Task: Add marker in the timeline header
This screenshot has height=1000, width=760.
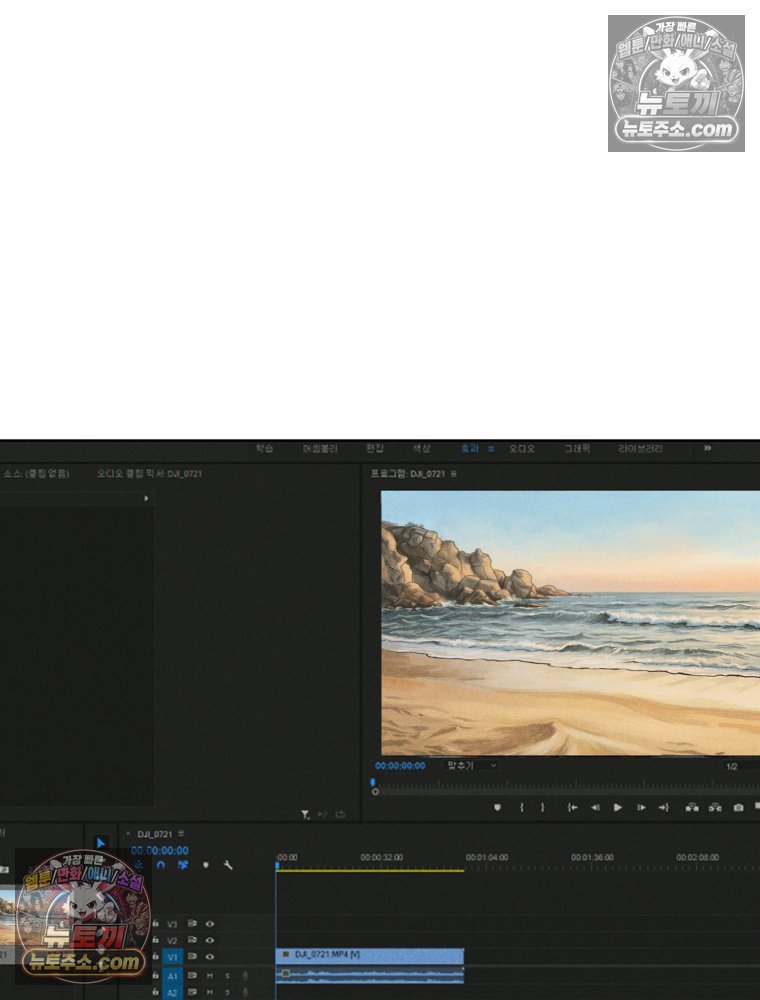Action: (x=205, y=865)
